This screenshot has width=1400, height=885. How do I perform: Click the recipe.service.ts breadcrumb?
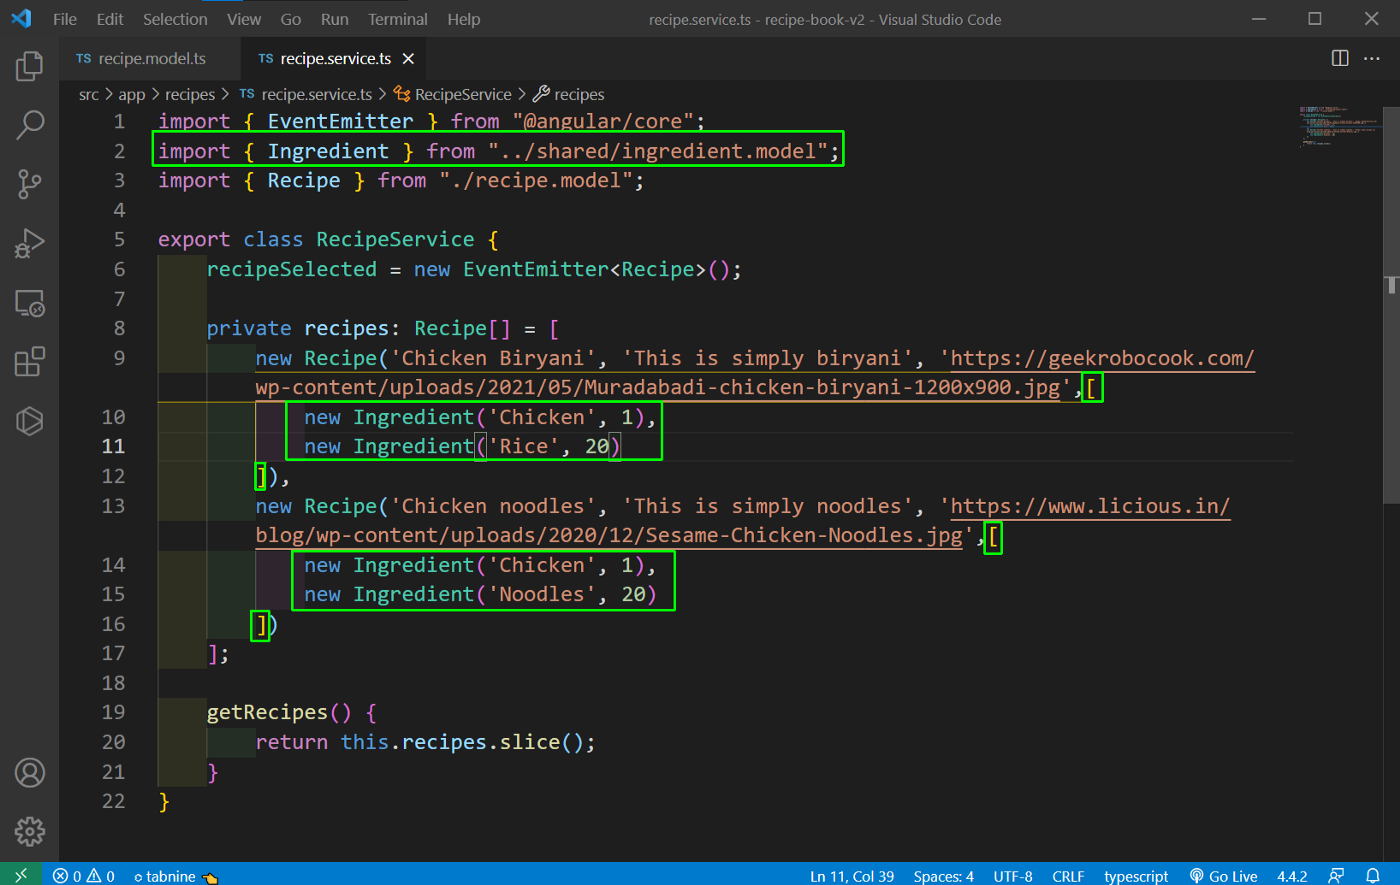click(305, 94)
